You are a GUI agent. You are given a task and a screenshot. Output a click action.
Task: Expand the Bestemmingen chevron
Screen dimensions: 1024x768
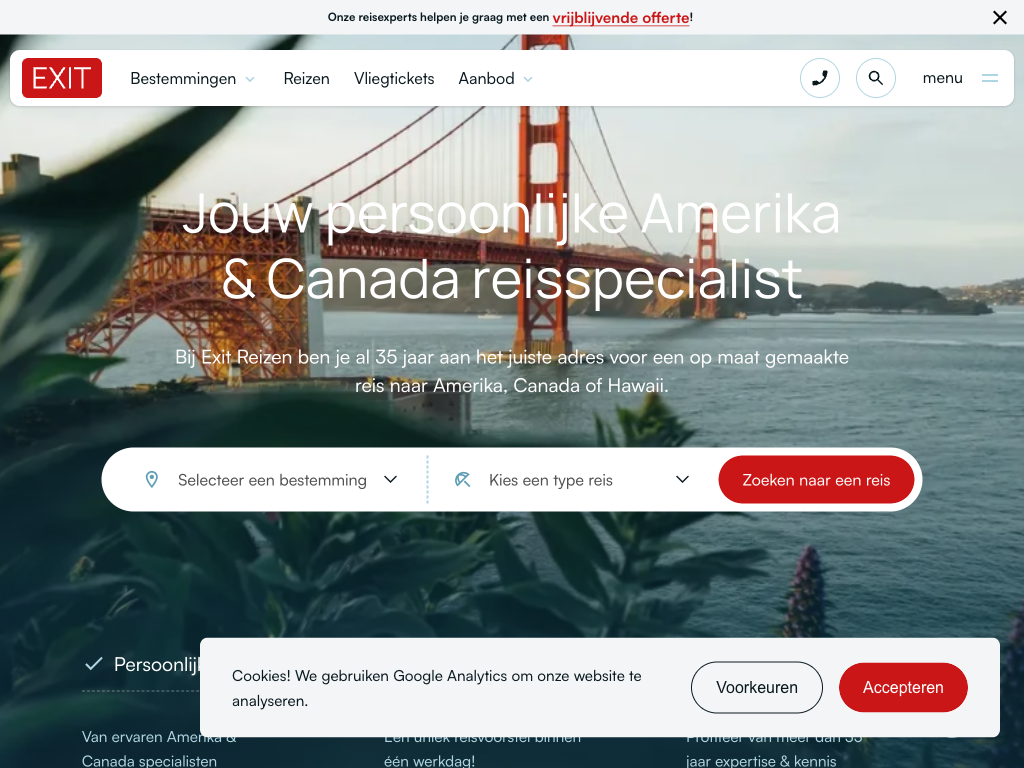tap(250, 79)
